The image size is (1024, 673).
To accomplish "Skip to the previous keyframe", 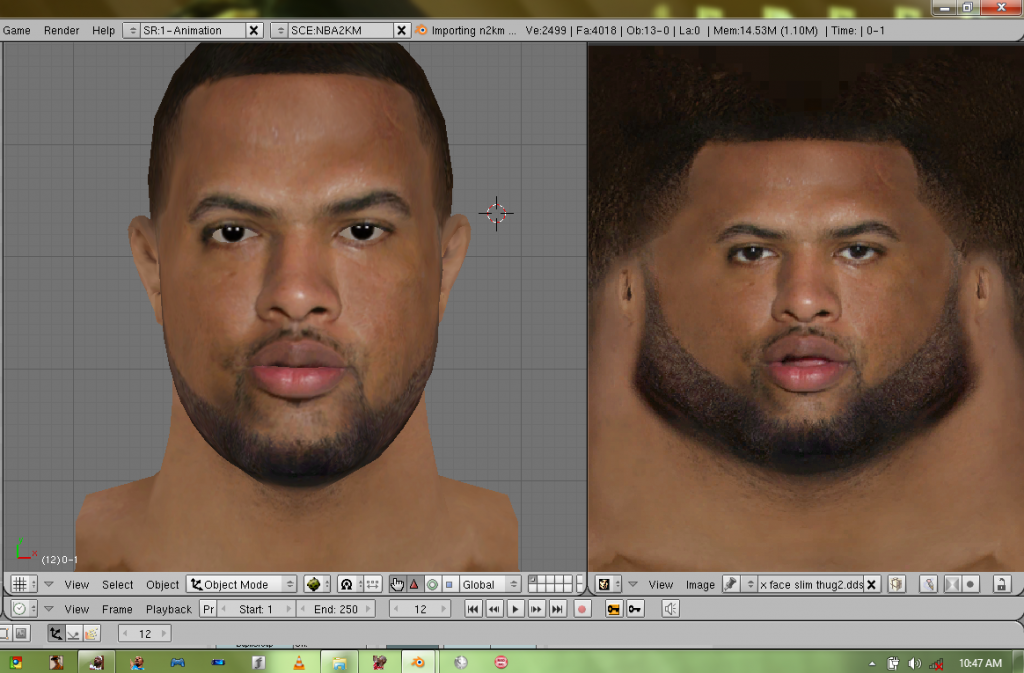I will click(494, 609).
